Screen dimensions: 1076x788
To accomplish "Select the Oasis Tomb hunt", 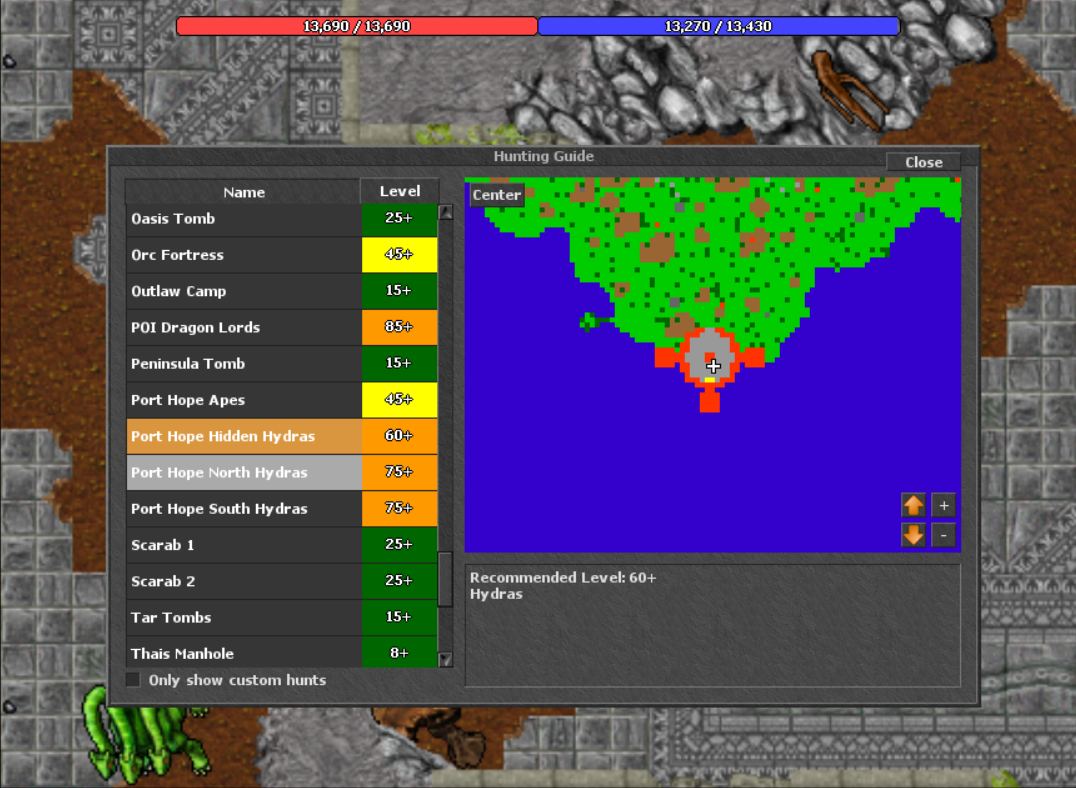I will click(x=282, y=218).
